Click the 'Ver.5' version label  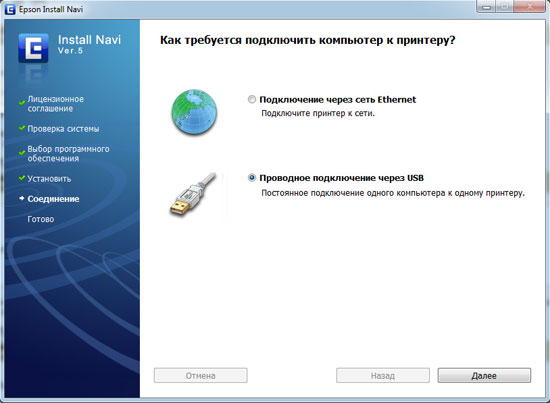coord(70,51)
